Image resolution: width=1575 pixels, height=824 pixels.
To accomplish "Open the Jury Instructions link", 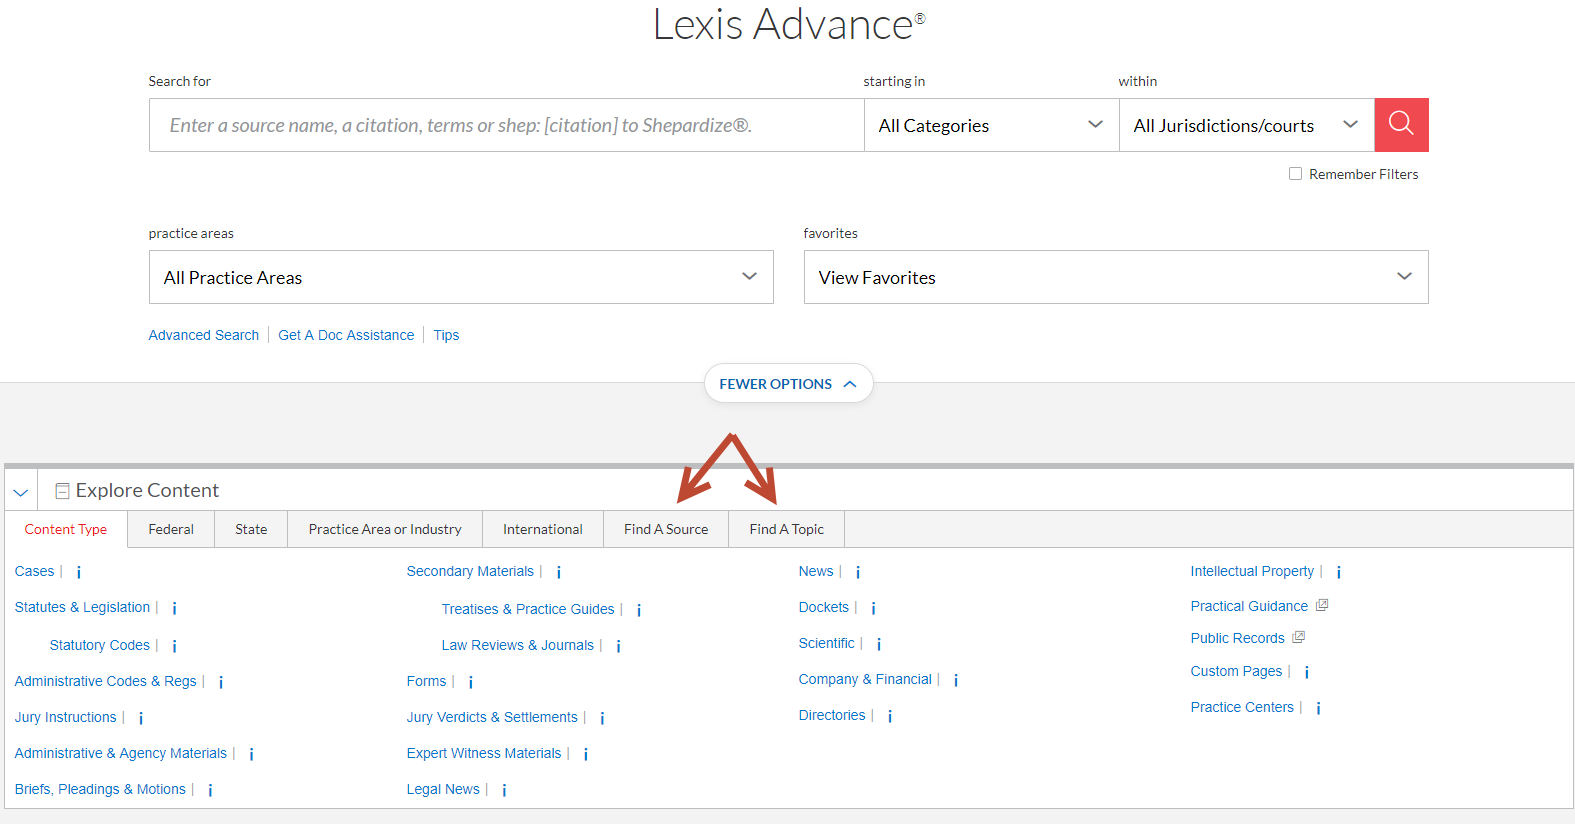I will coord(66,717).
